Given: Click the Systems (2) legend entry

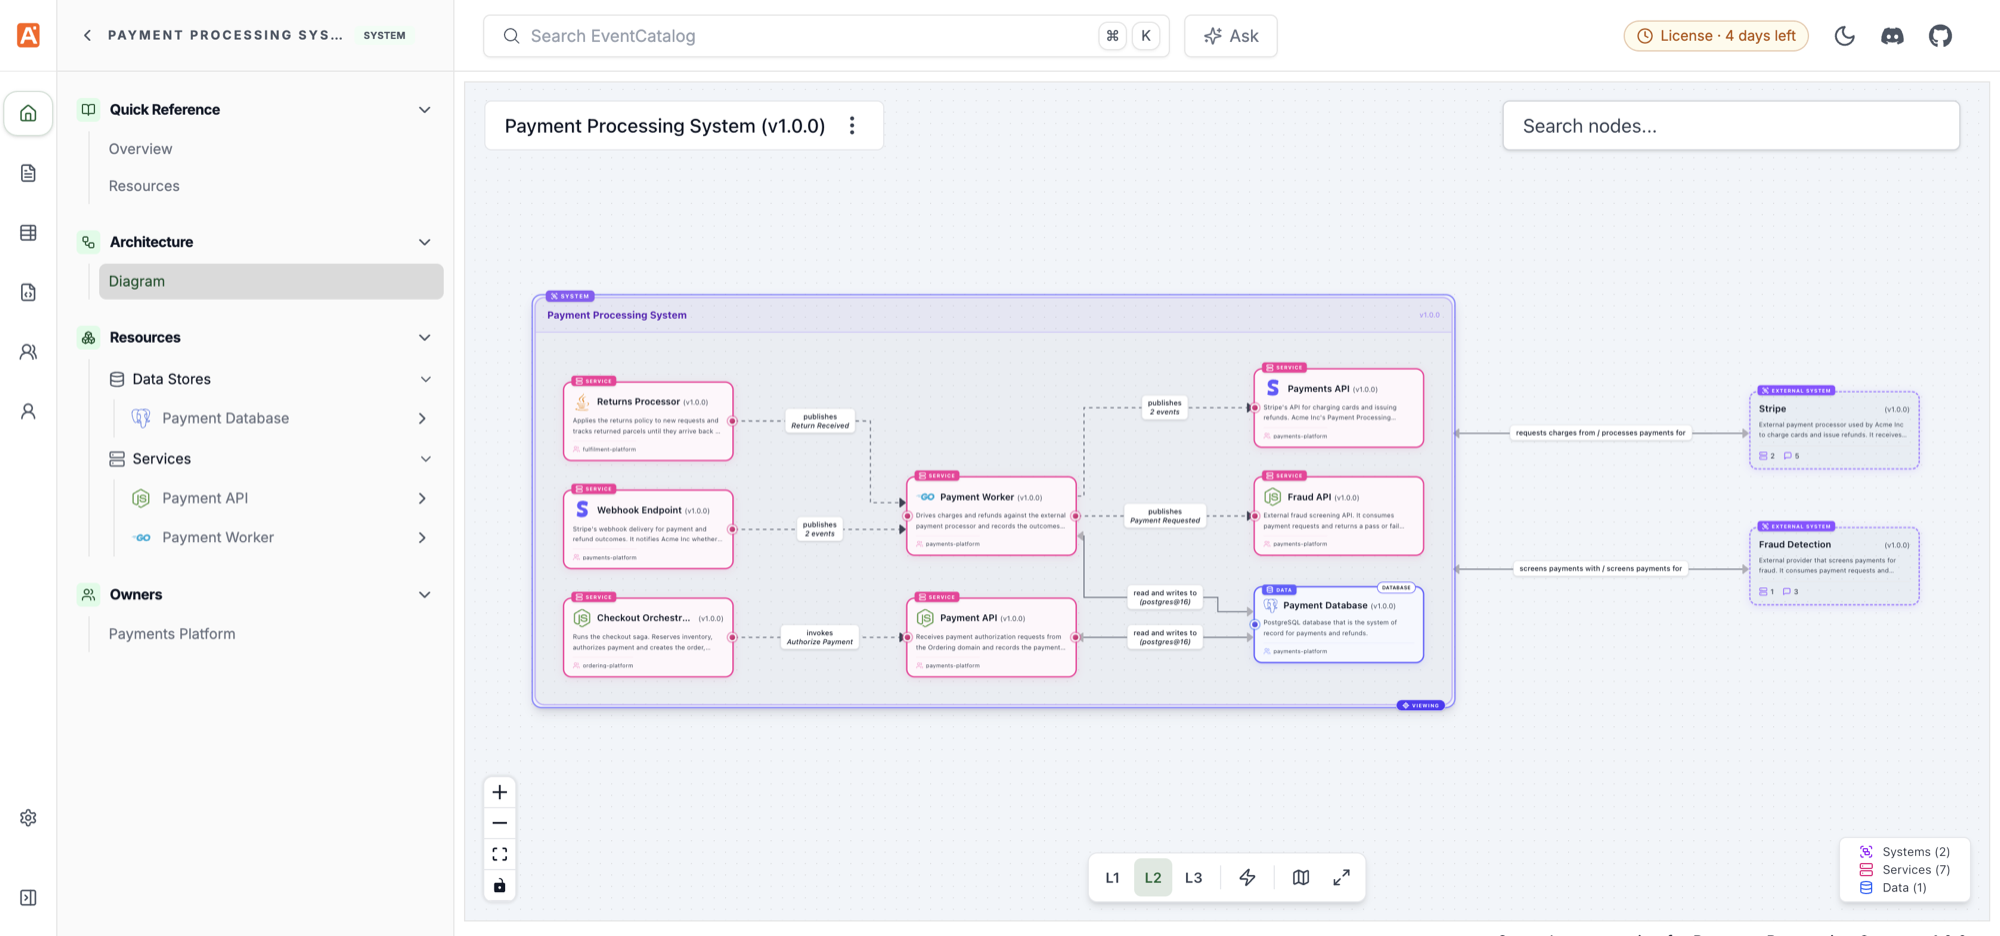Looking at the screenshot, I should 1905,852.
